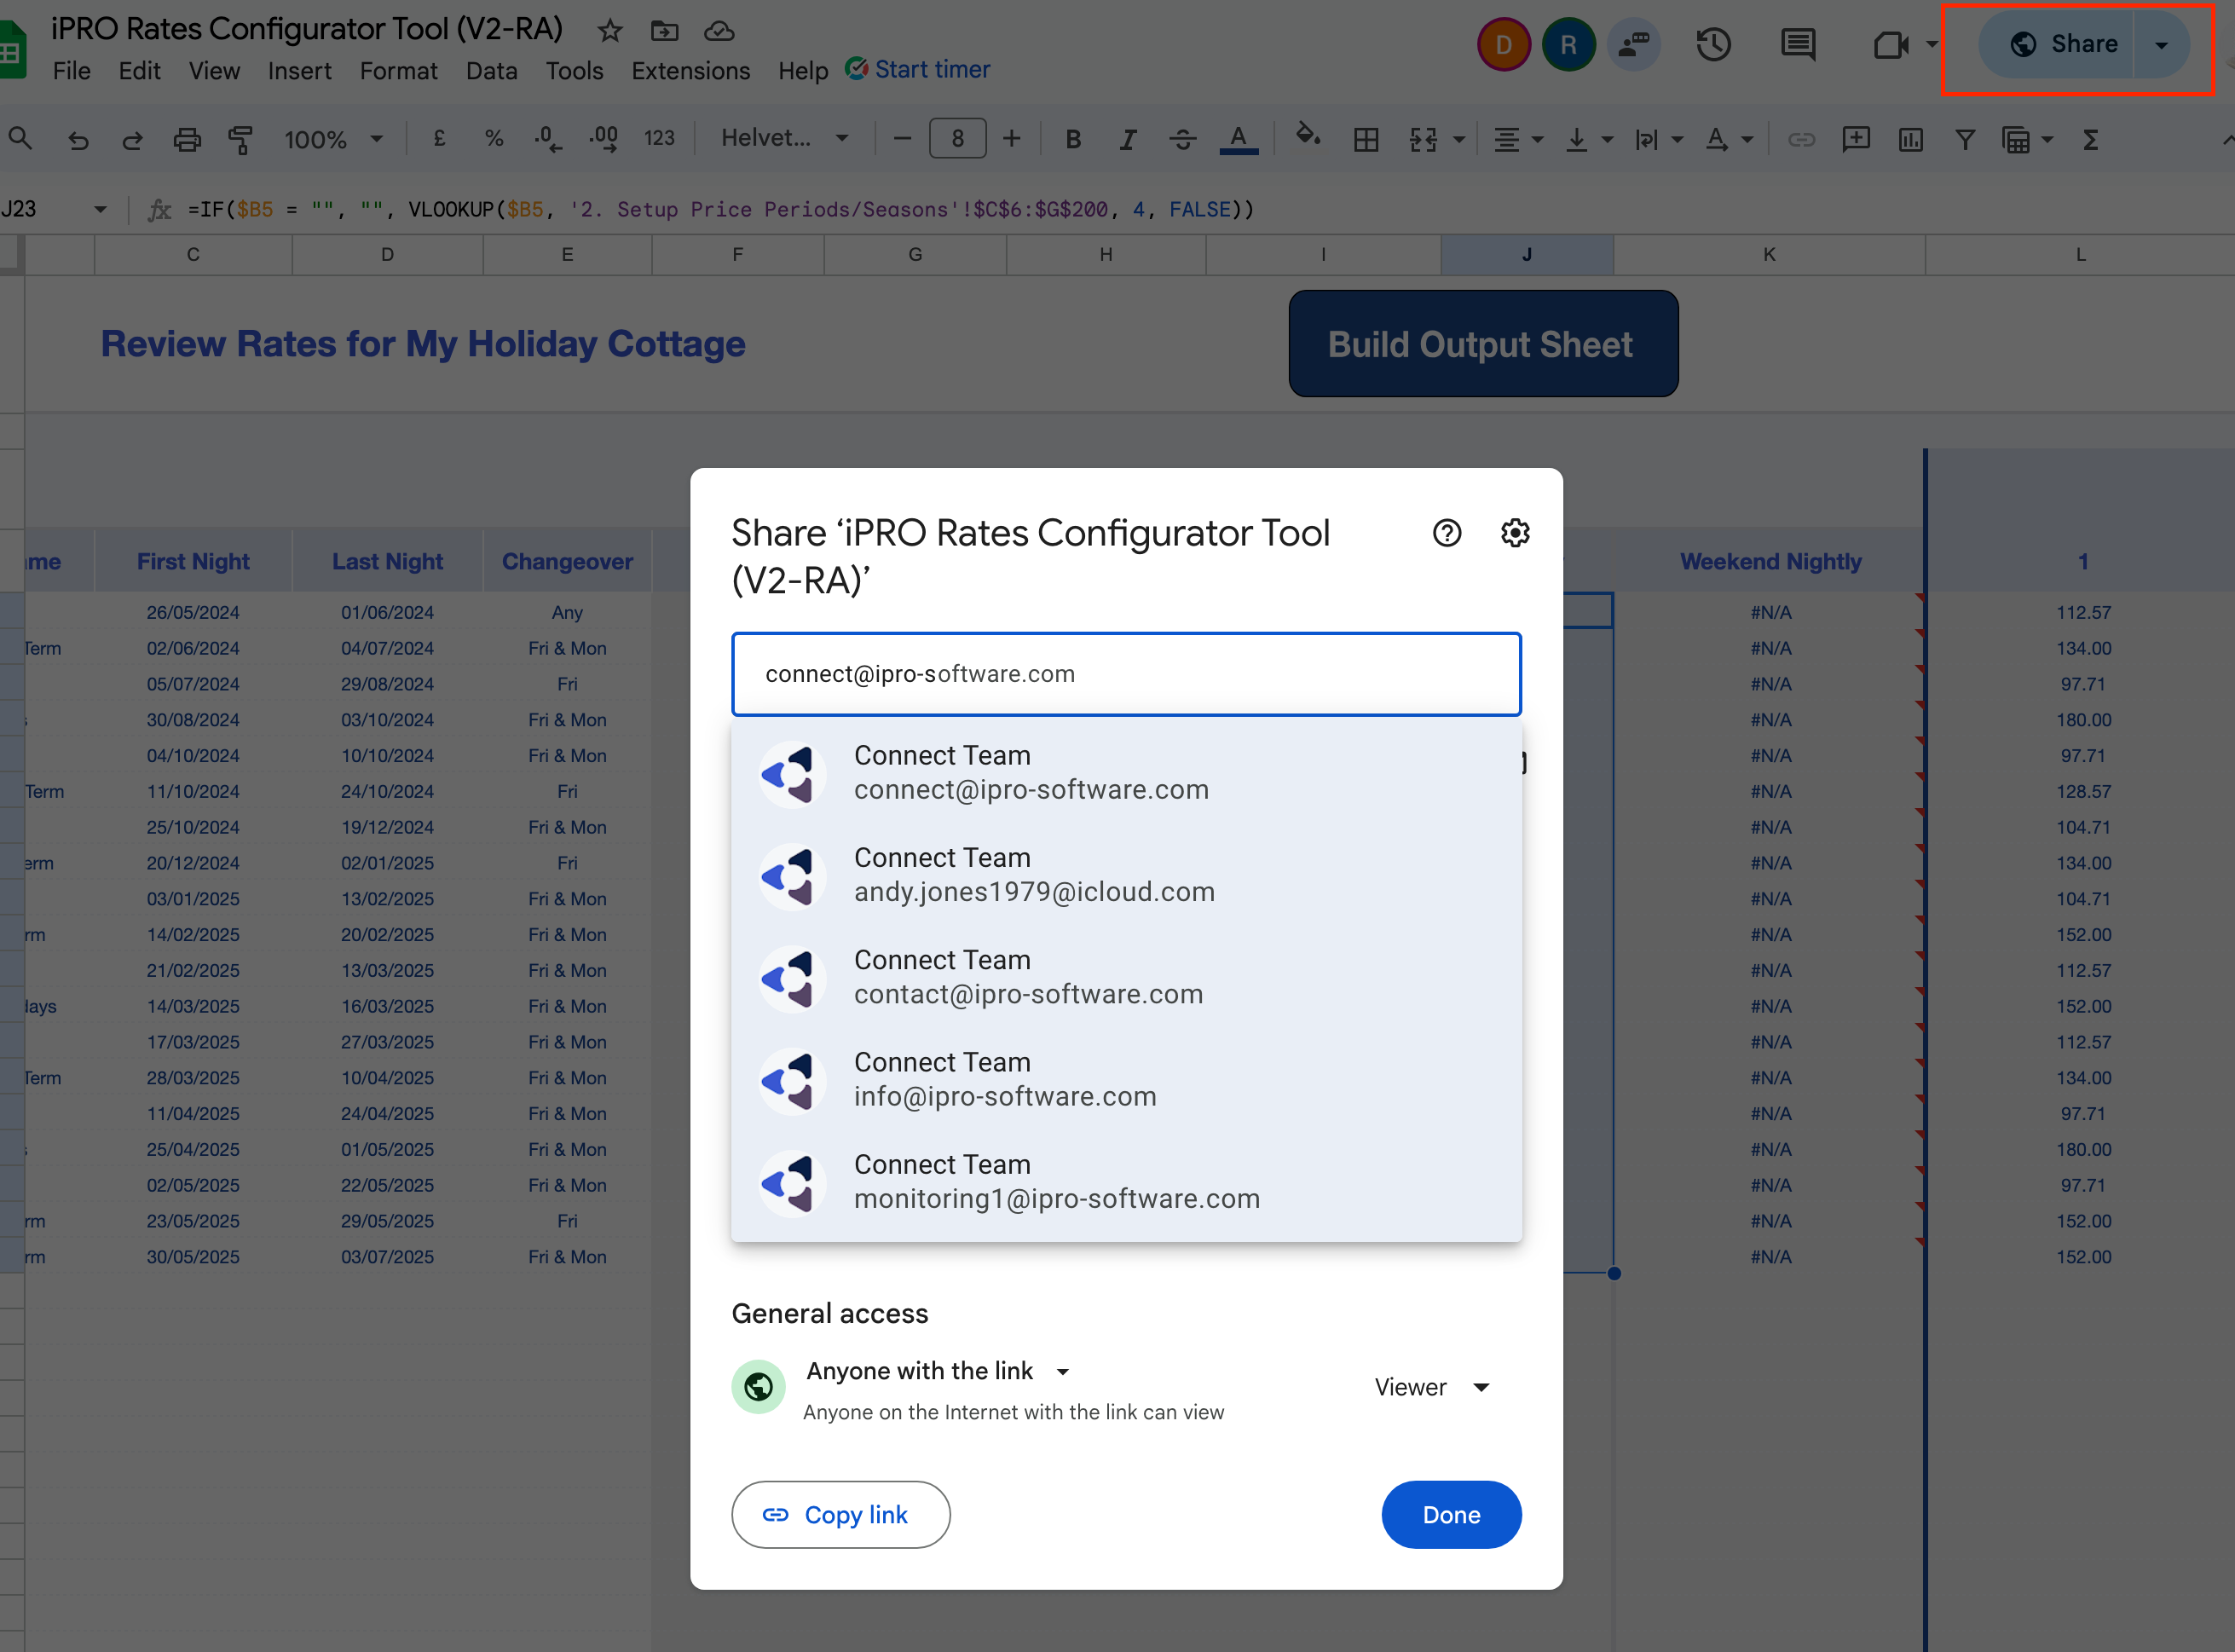Open the Data menu
Viewport: 2235px width, 1652px height.
[x=491, y=71]
